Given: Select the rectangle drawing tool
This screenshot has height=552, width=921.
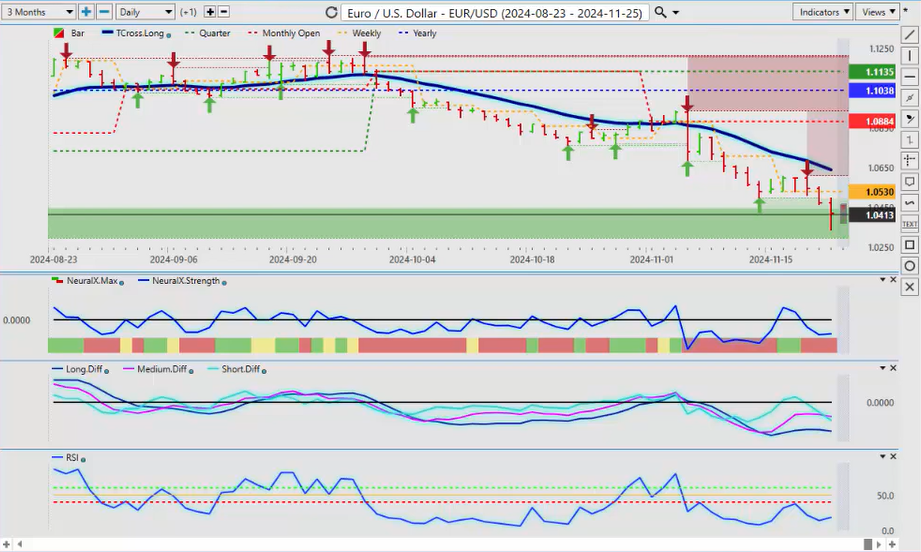Looking at the screenshot, I should pyautogui.click(x=910, y=245).
